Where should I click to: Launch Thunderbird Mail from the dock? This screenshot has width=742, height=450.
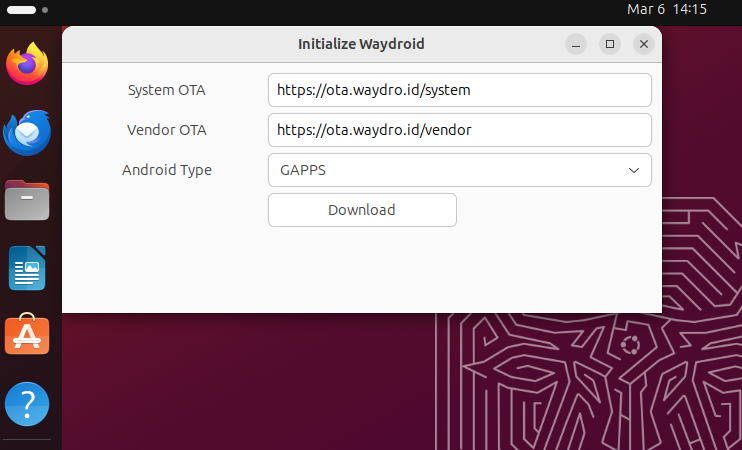(x=27, y=133)
